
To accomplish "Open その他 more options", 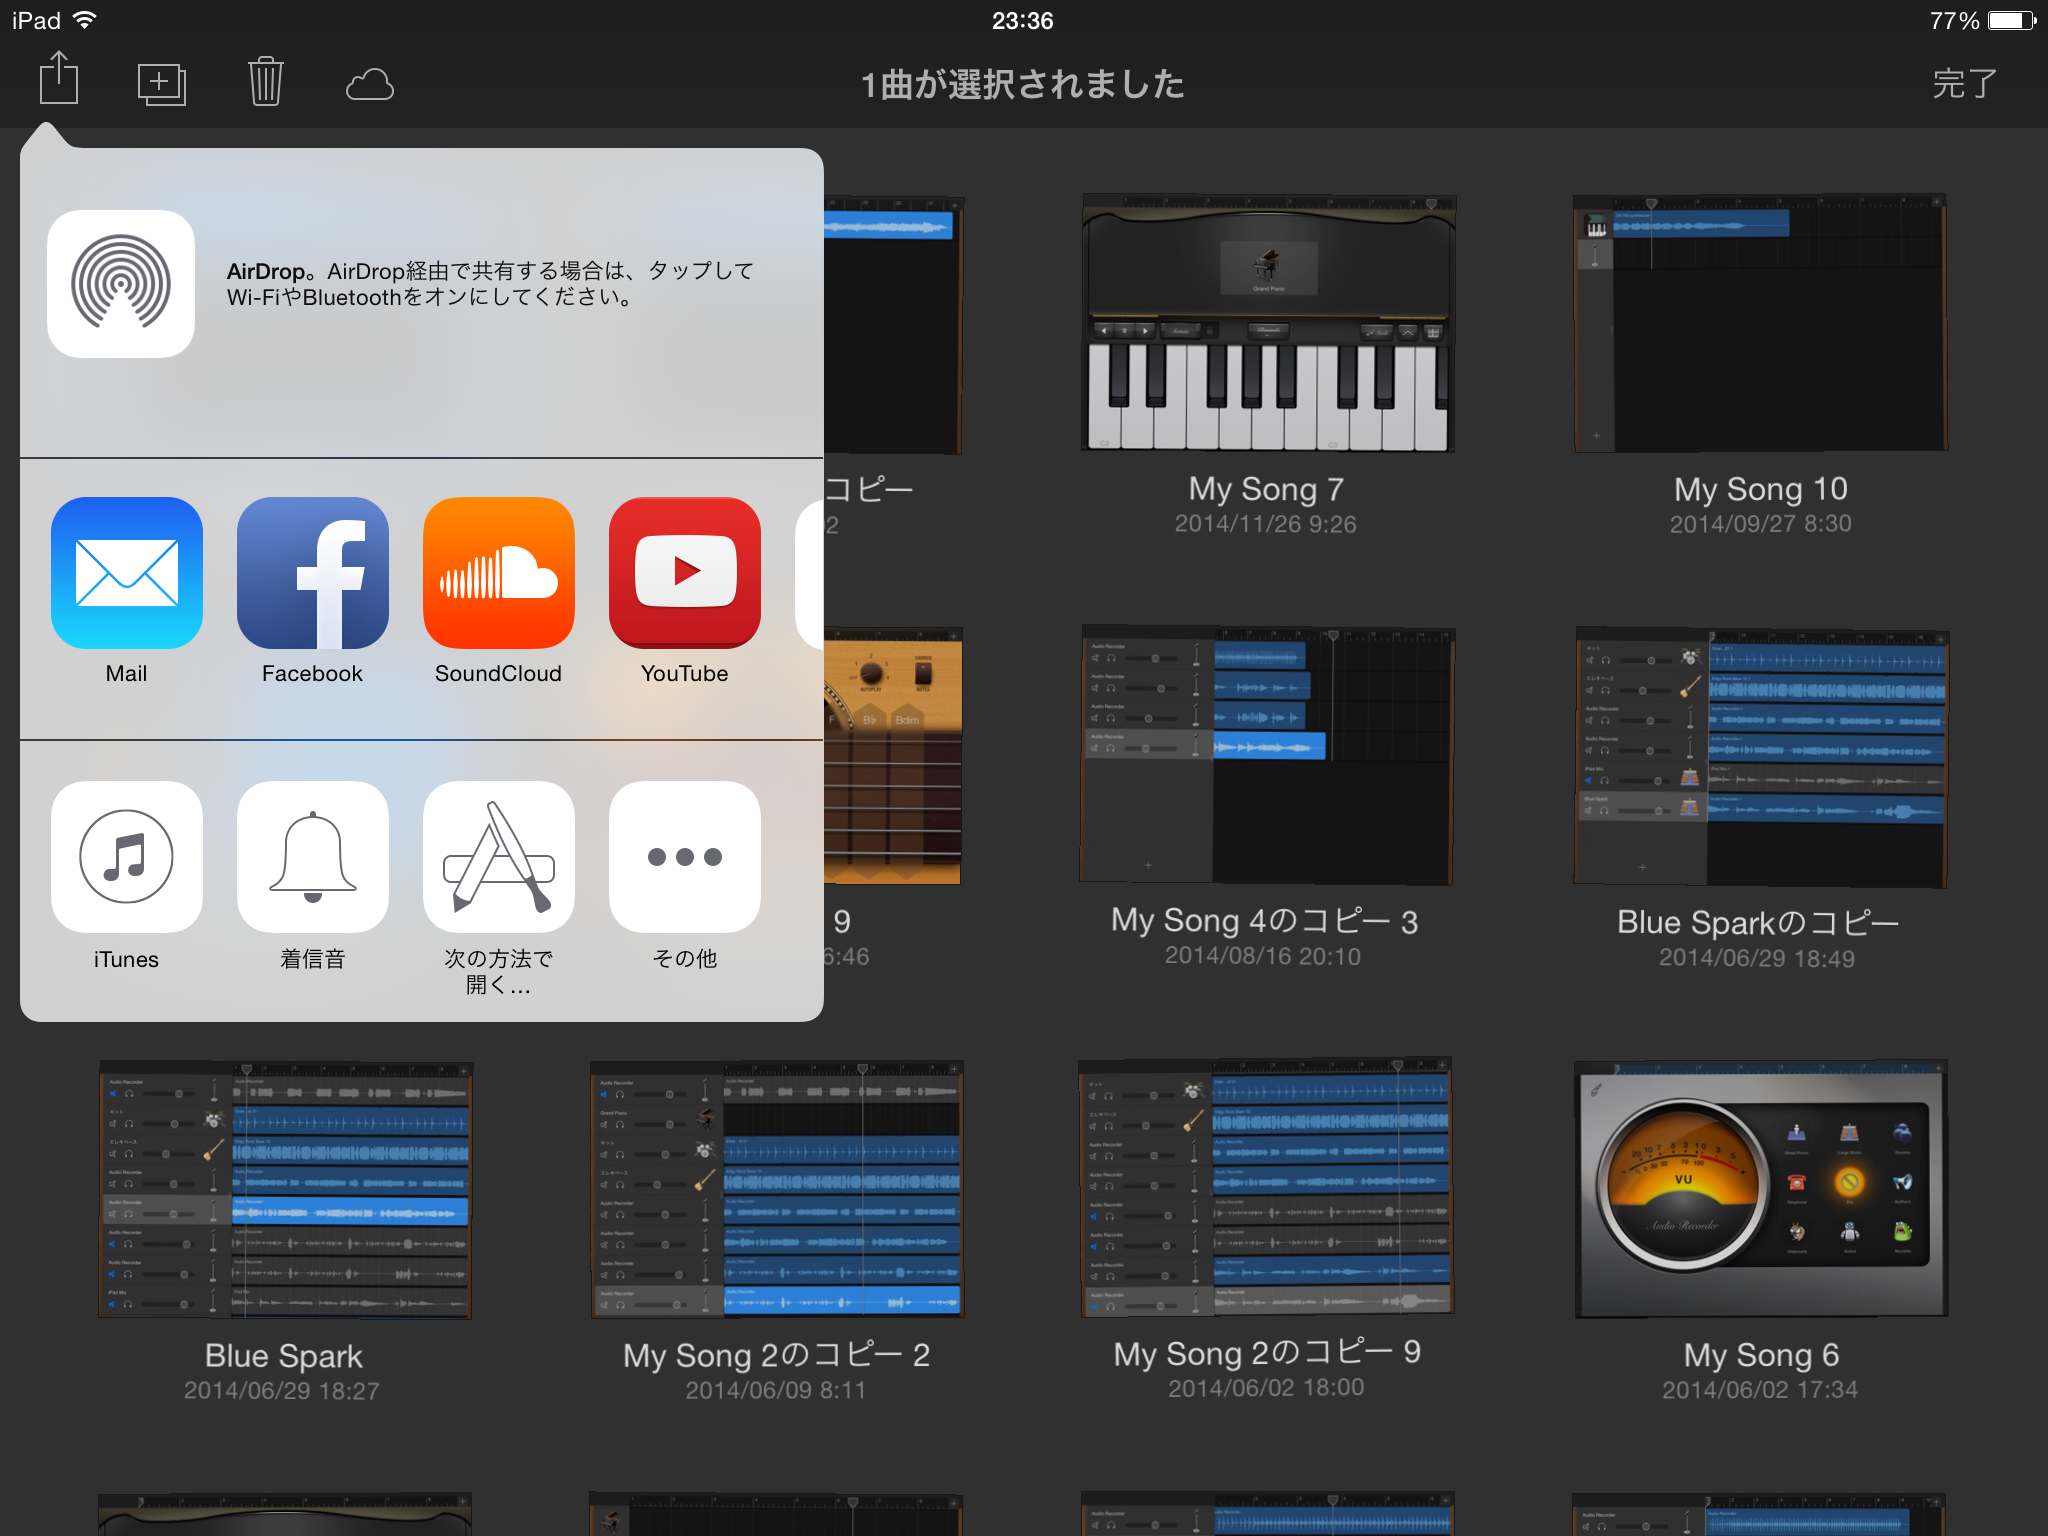I will tap(685, 857).
